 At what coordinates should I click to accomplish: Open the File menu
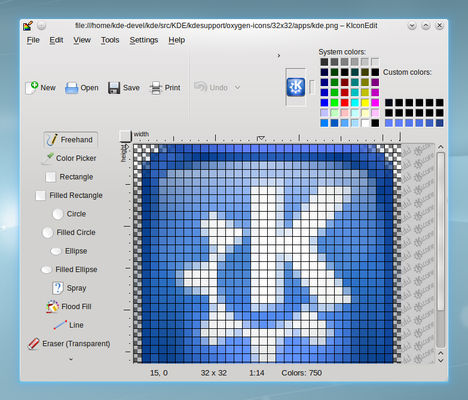coord(33,40)
